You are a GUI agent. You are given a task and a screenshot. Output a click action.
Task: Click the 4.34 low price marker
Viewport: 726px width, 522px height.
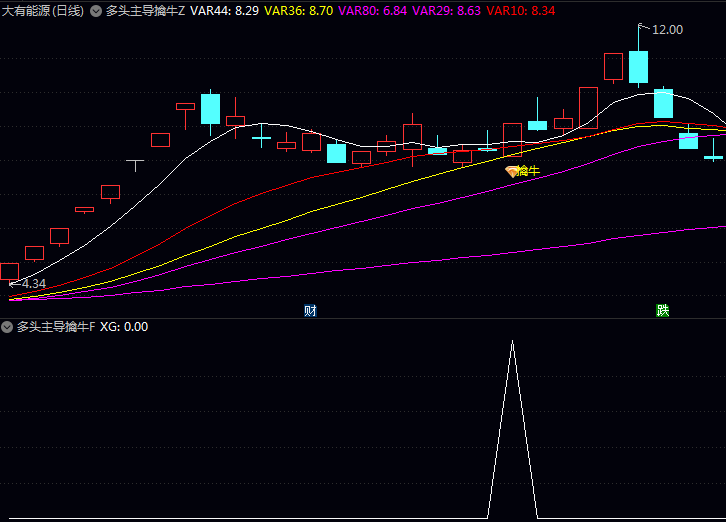pyautogui.click(x=33, y=284)
